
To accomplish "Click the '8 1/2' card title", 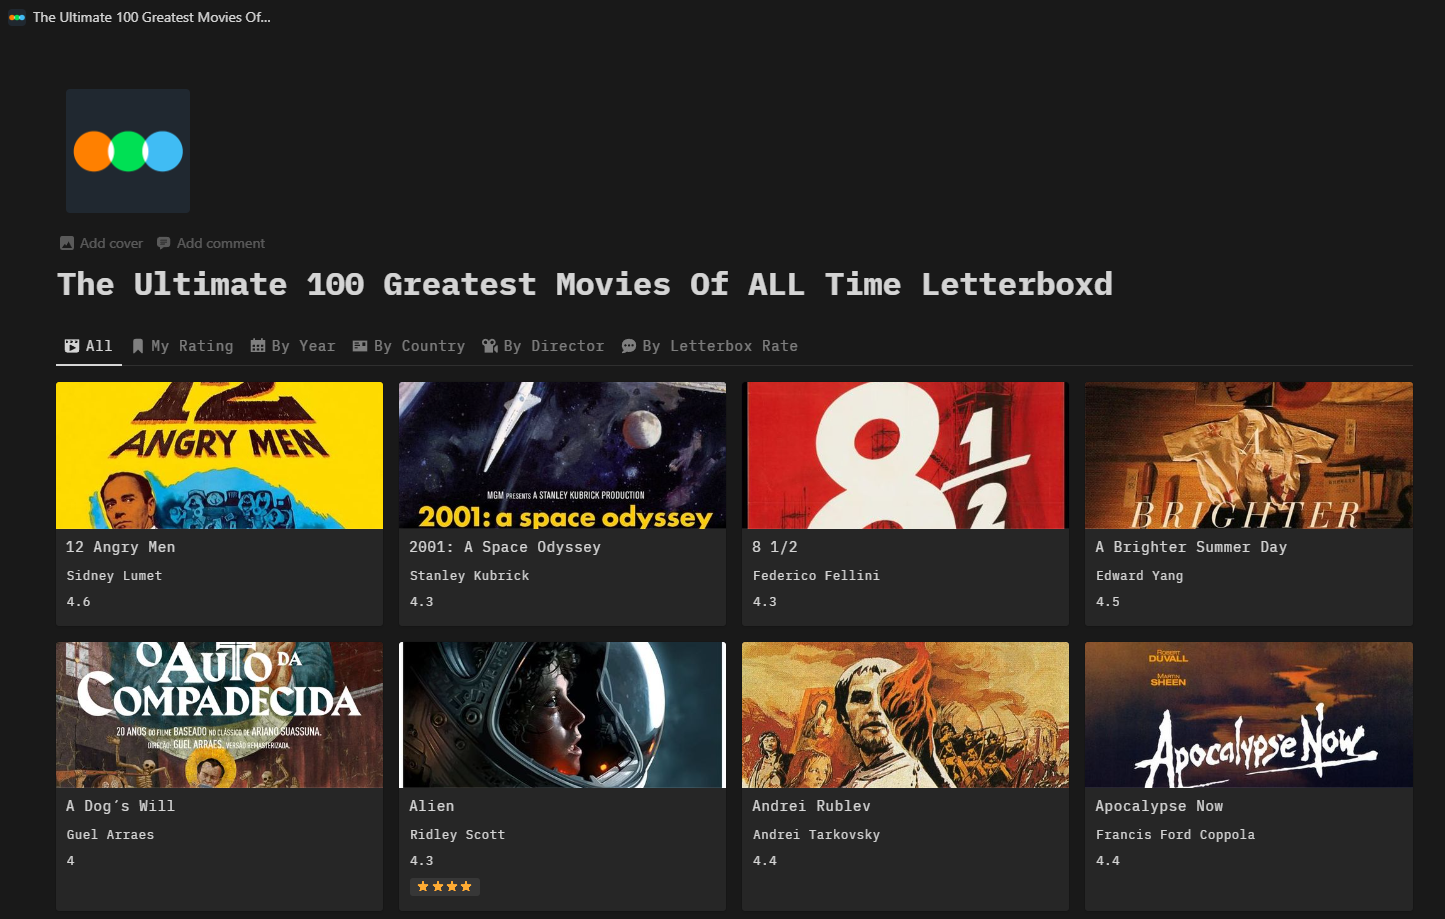I will tap(775, 547).
